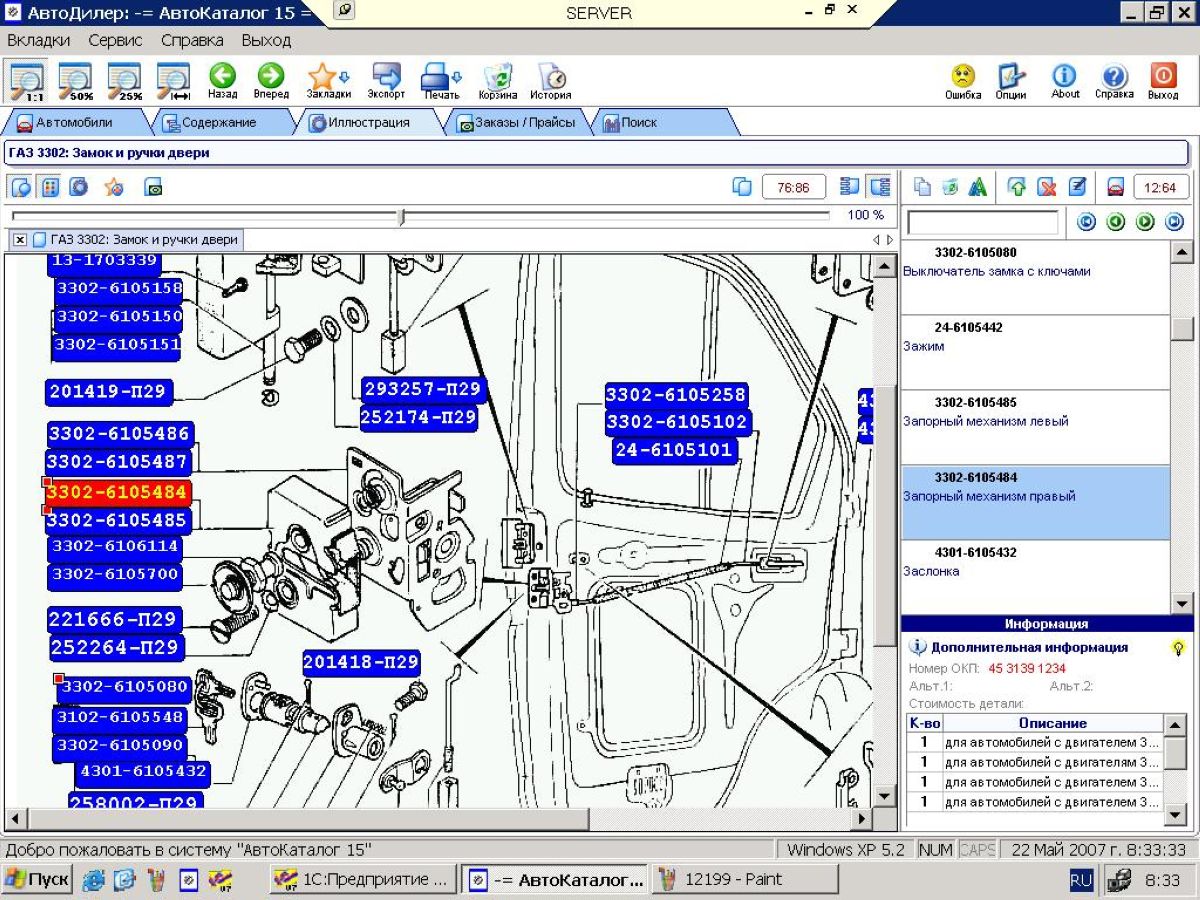
Task: Click the blue gear illustration icon
Action: (x=79, y=187)
